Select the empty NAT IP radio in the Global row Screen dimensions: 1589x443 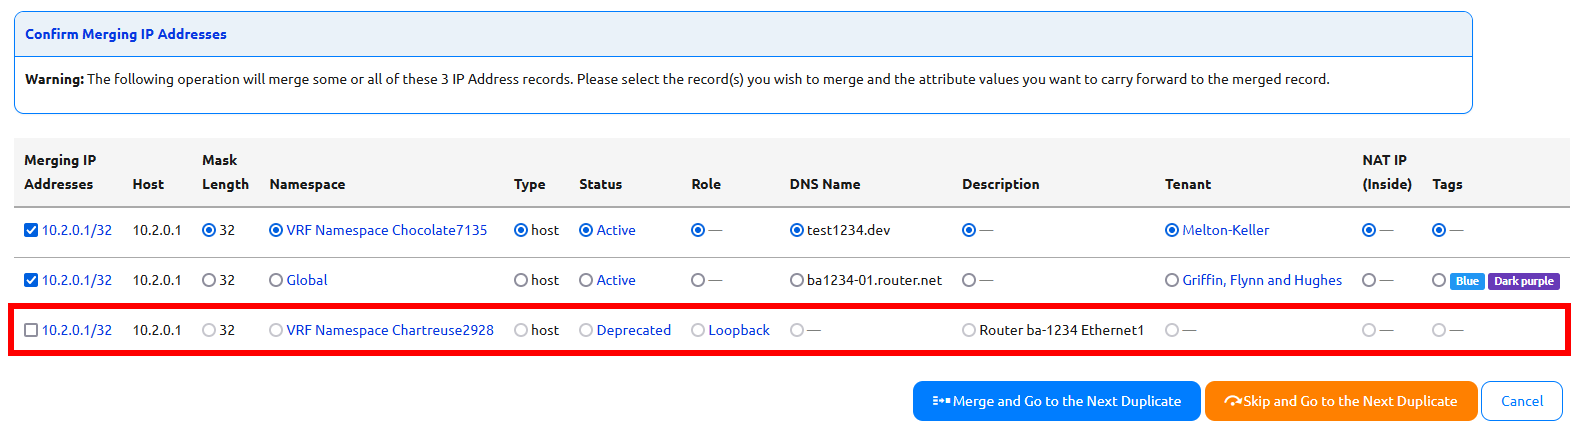1369,280
